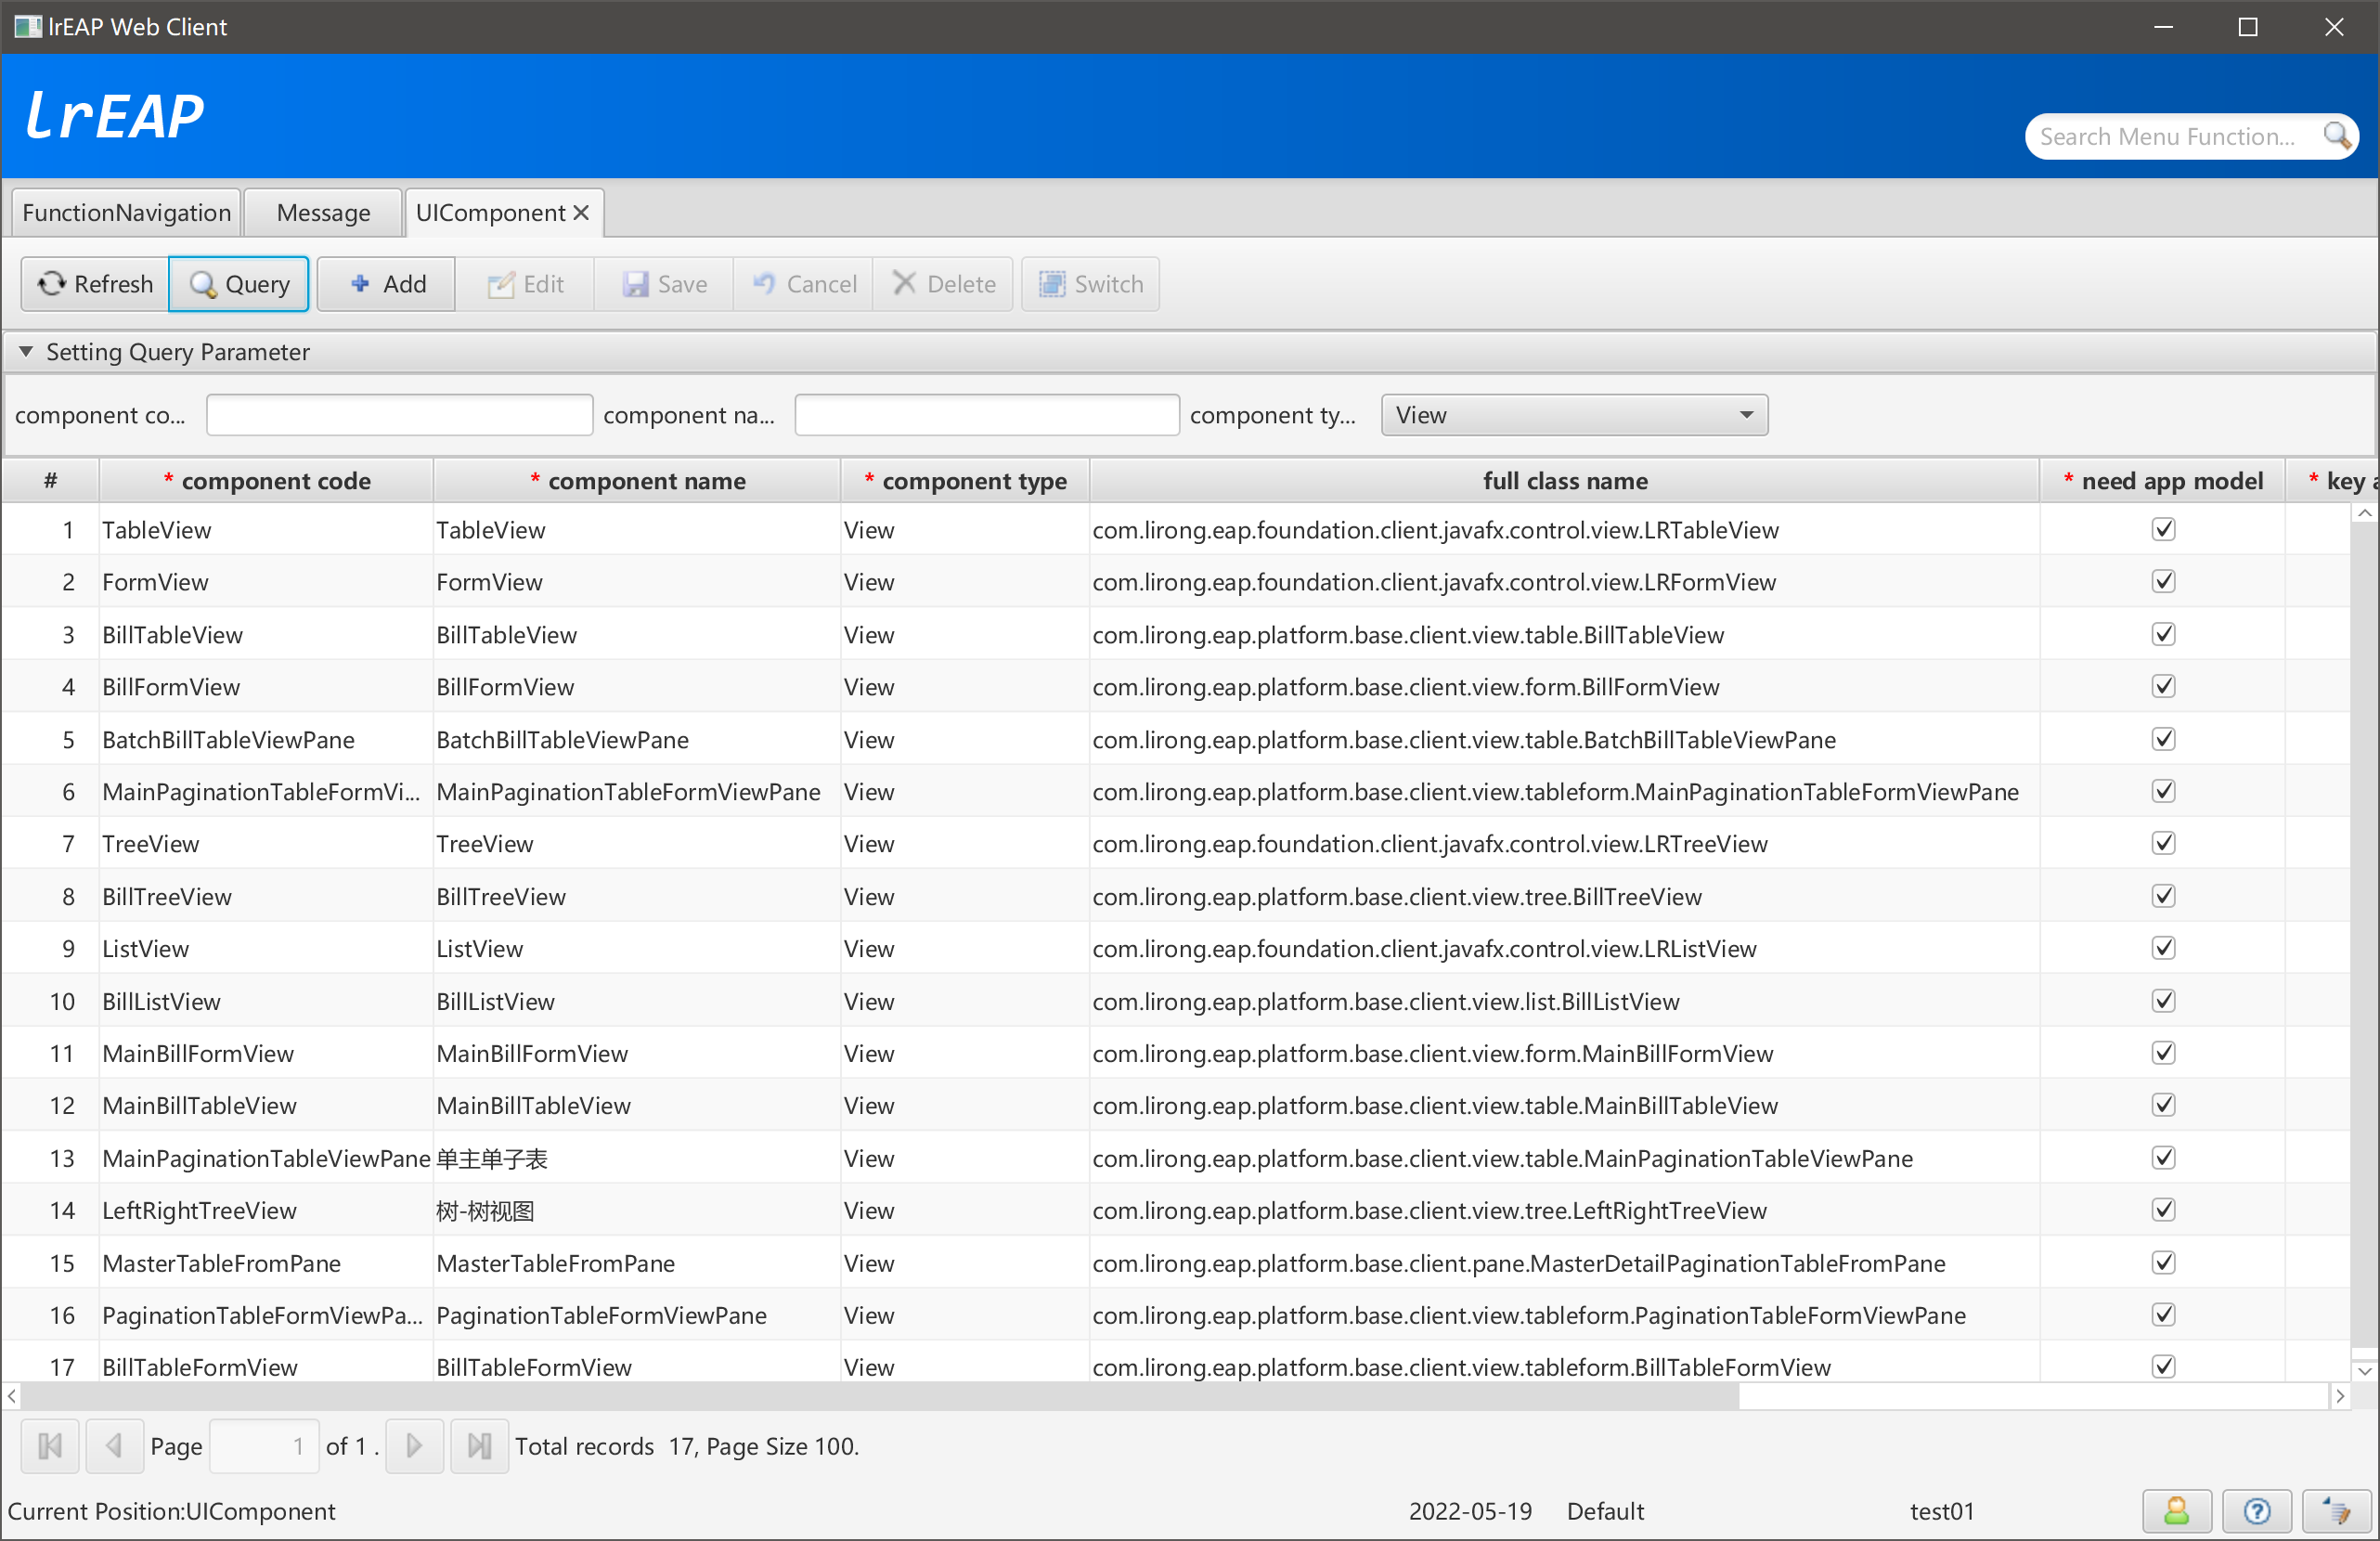Sort by component code column

tap(266, 481)
